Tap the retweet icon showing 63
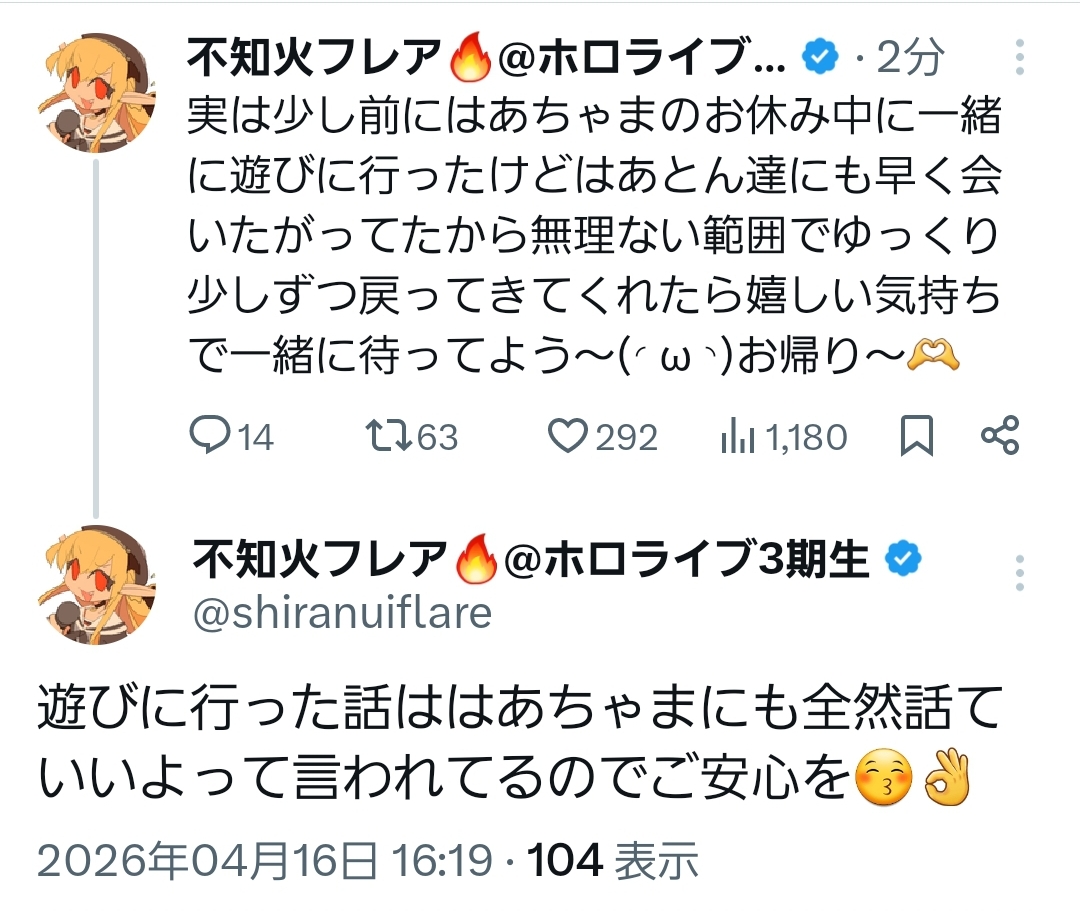1080x915 pixels. point(388,436)
